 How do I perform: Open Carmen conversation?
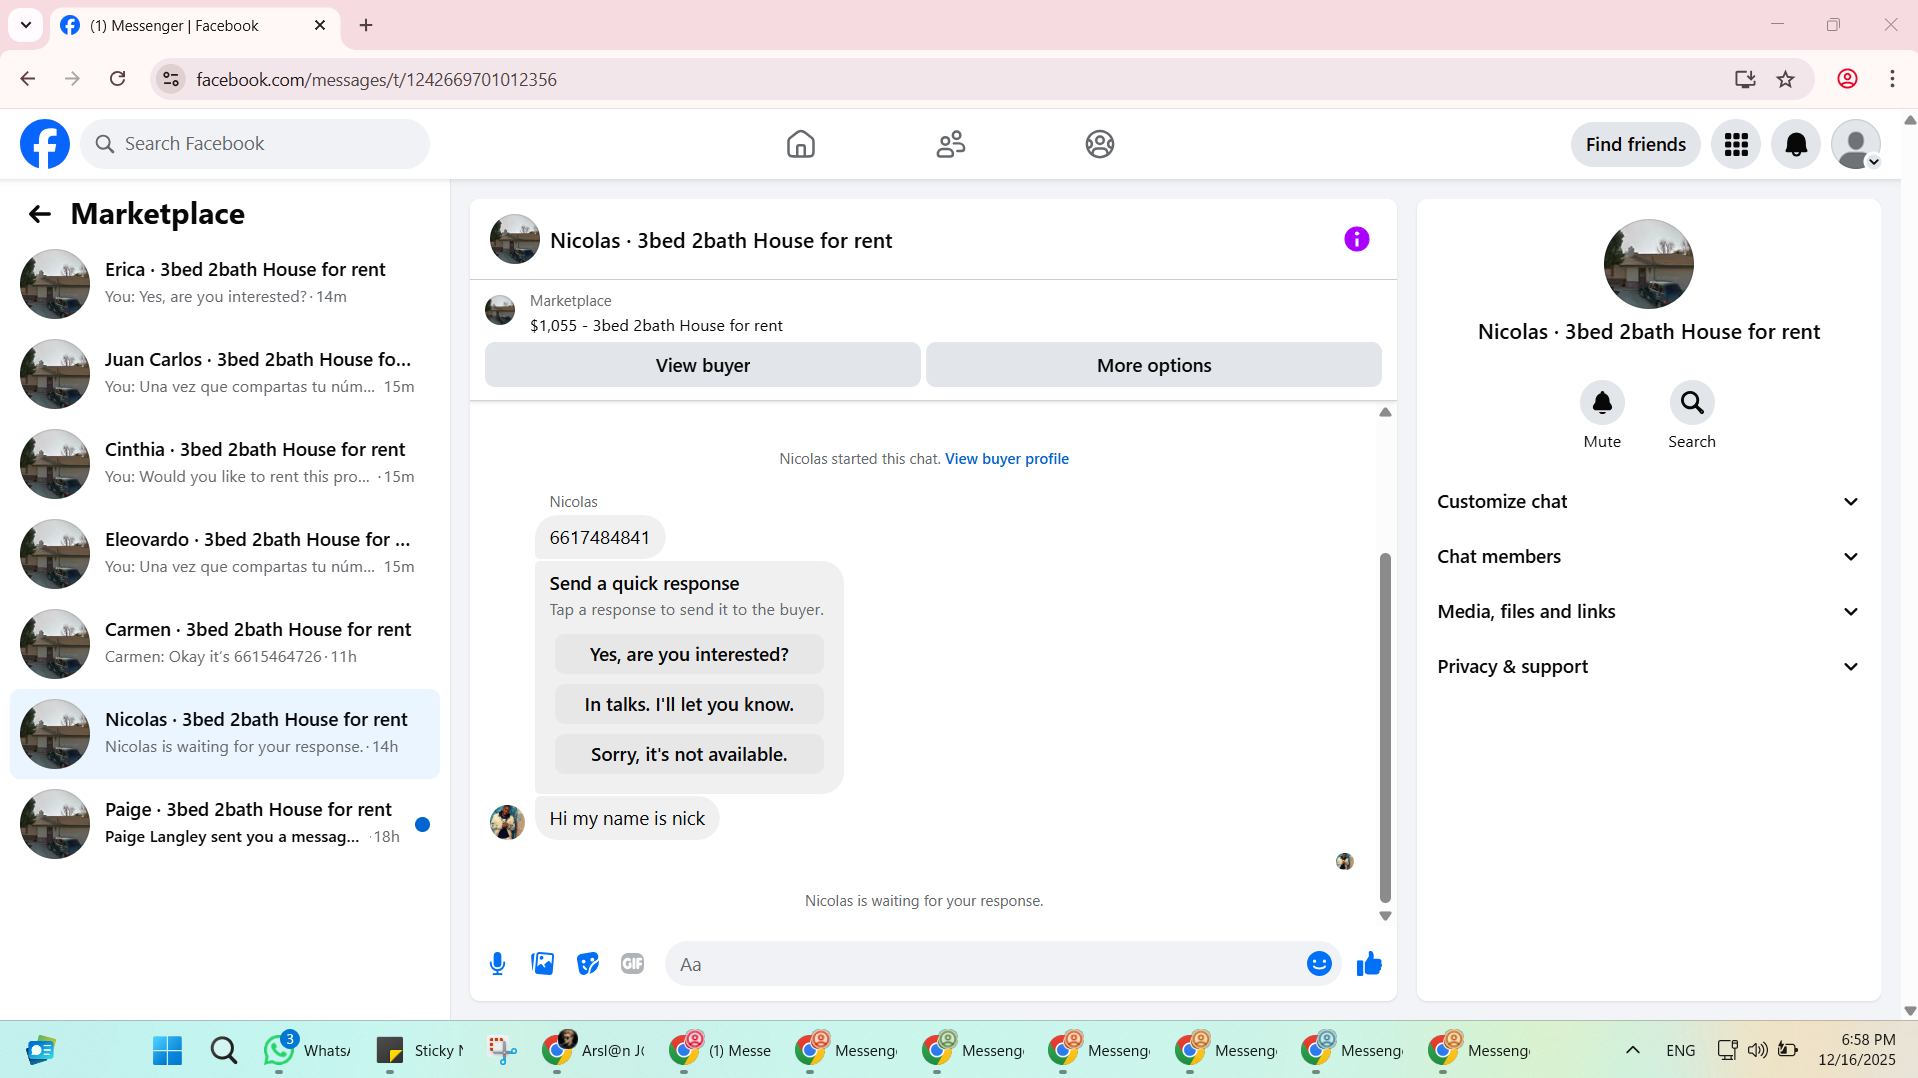225,644
